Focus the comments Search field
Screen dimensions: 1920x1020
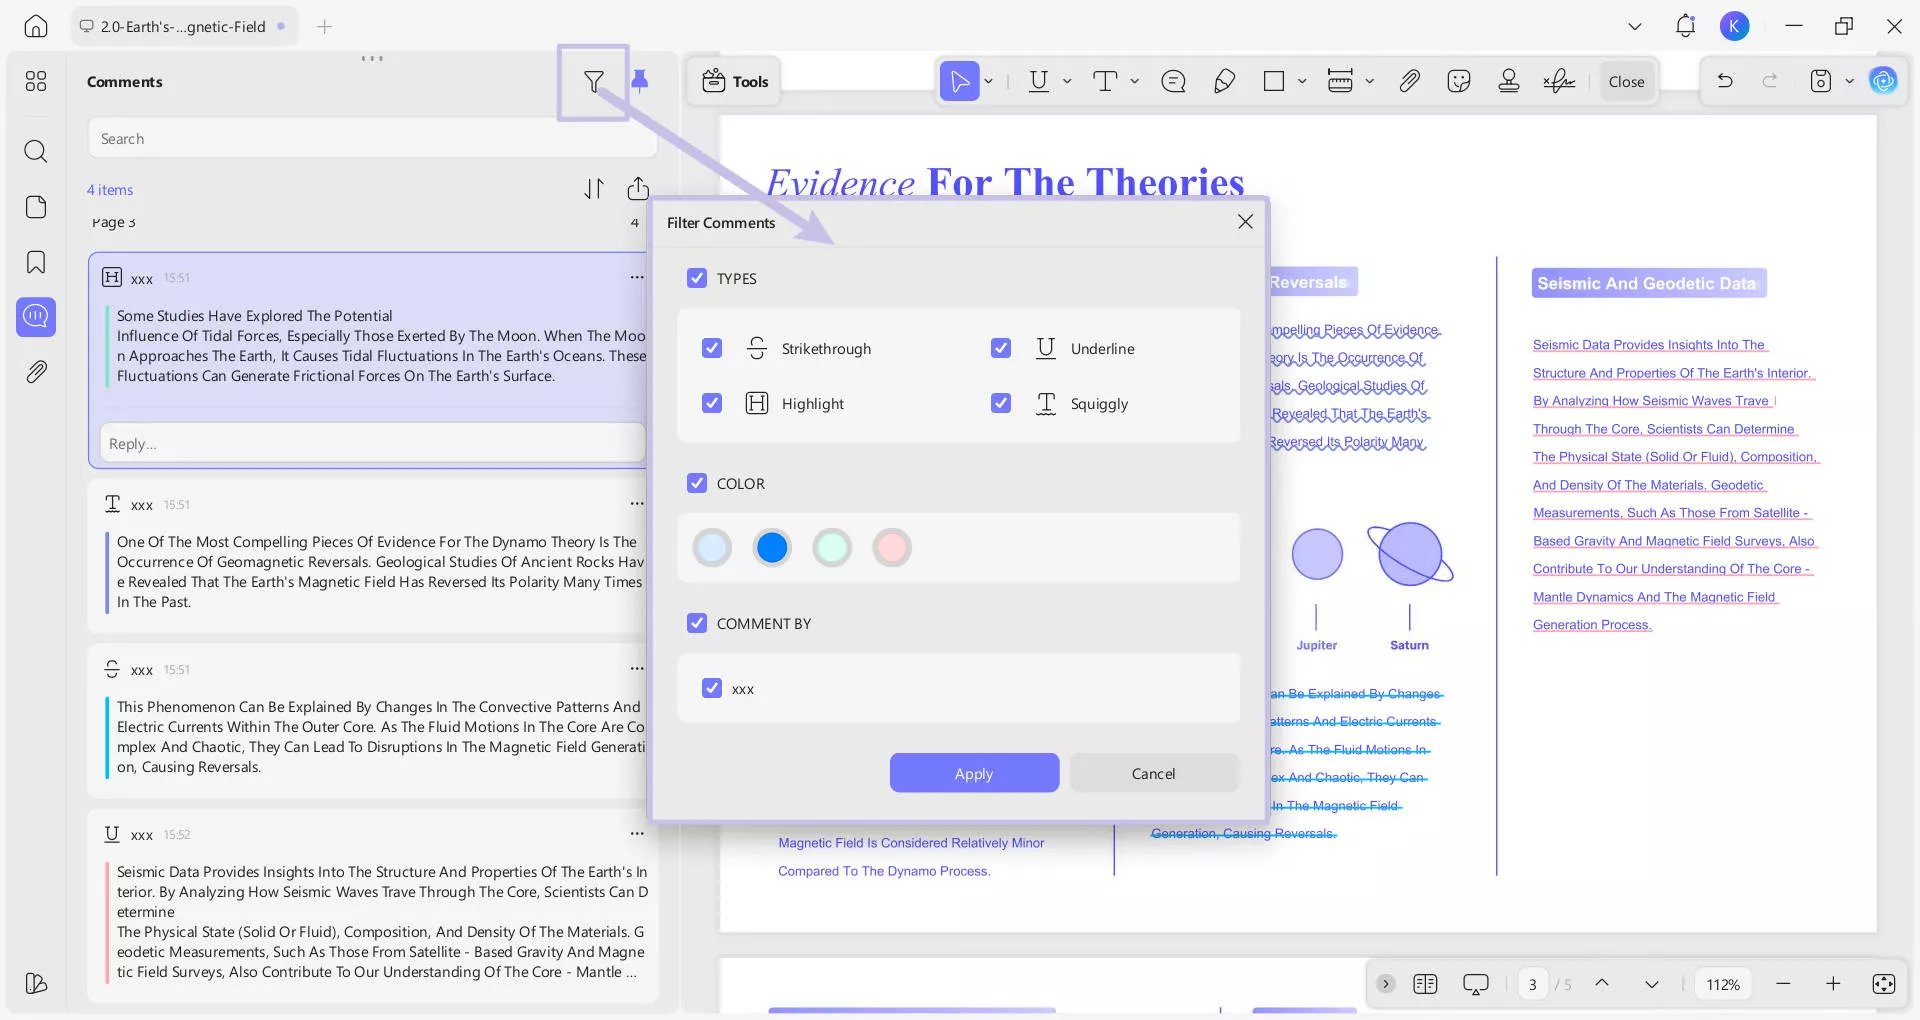[372, 138]
